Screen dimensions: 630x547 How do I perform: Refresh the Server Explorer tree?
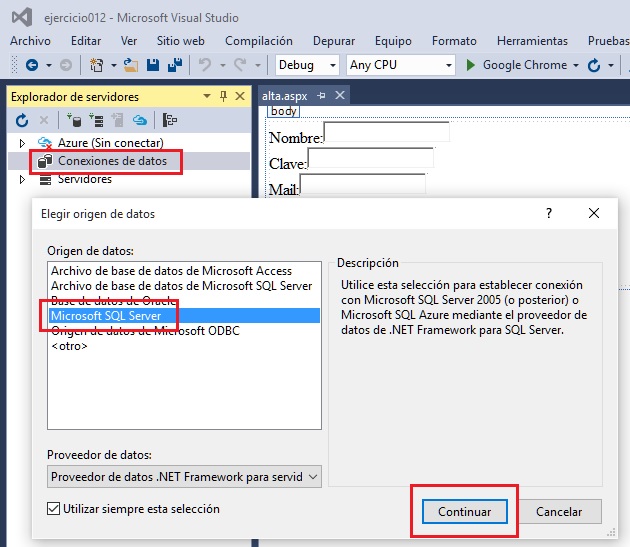(x=22, y=120)
